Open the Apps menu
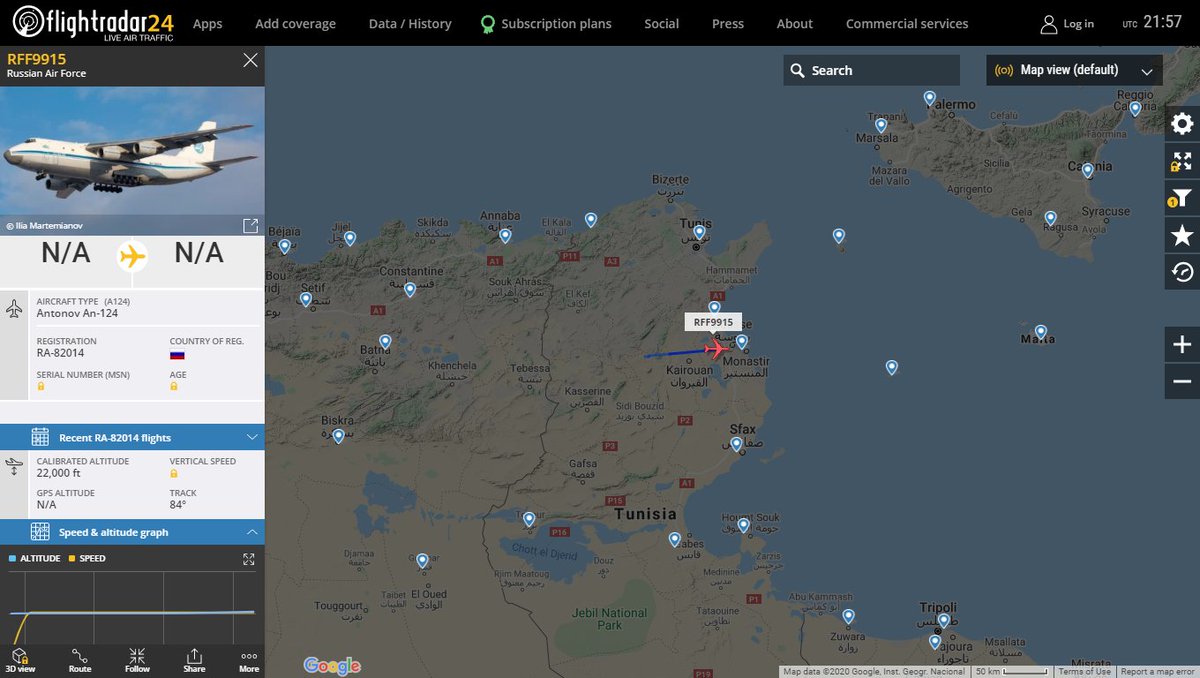Screen dimensions: 1200x678 click(x=208, y=23)
